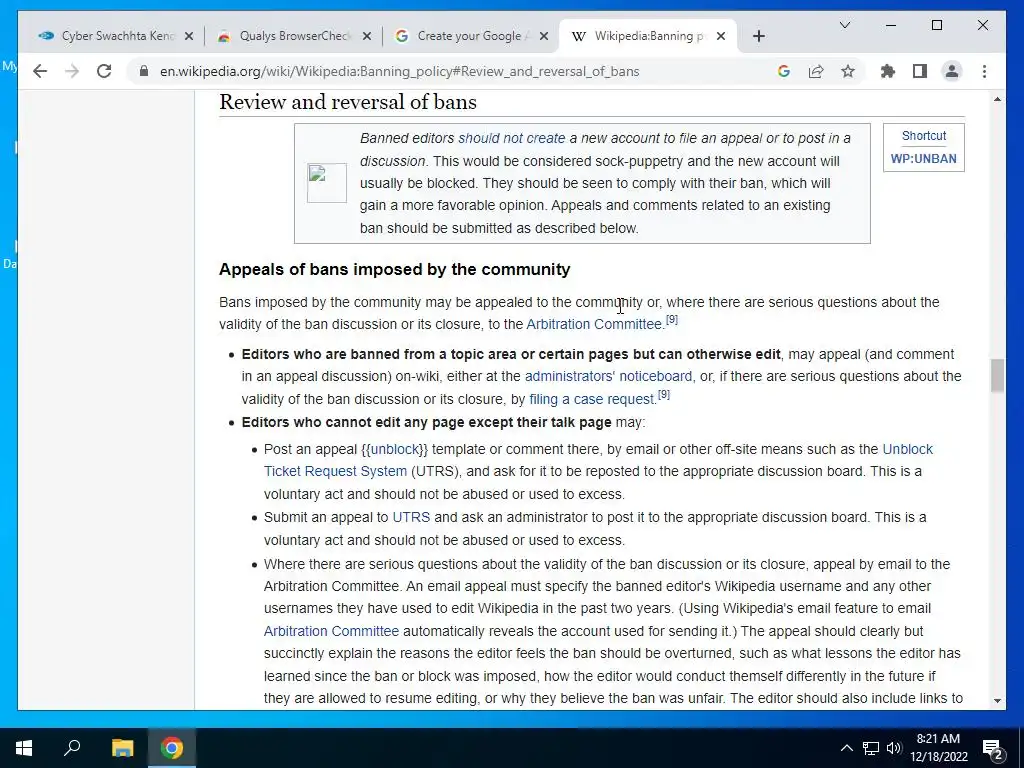This screenshot has width=1024, height=768.
Task: Close the Qualys BrowserCheck tab
Action: (367, 36)
